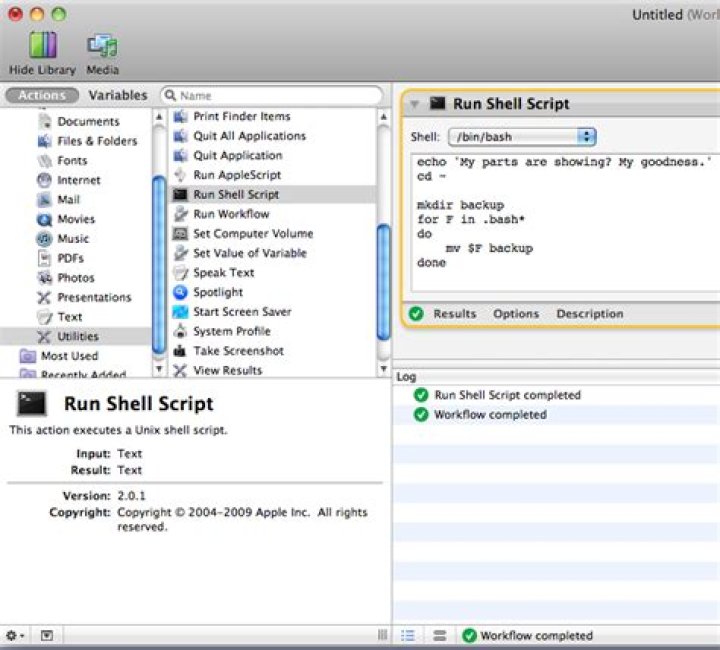Click the Start Screen Saver action icon
The height and width of the screenshot is (650, 720).
click(180, 312)
